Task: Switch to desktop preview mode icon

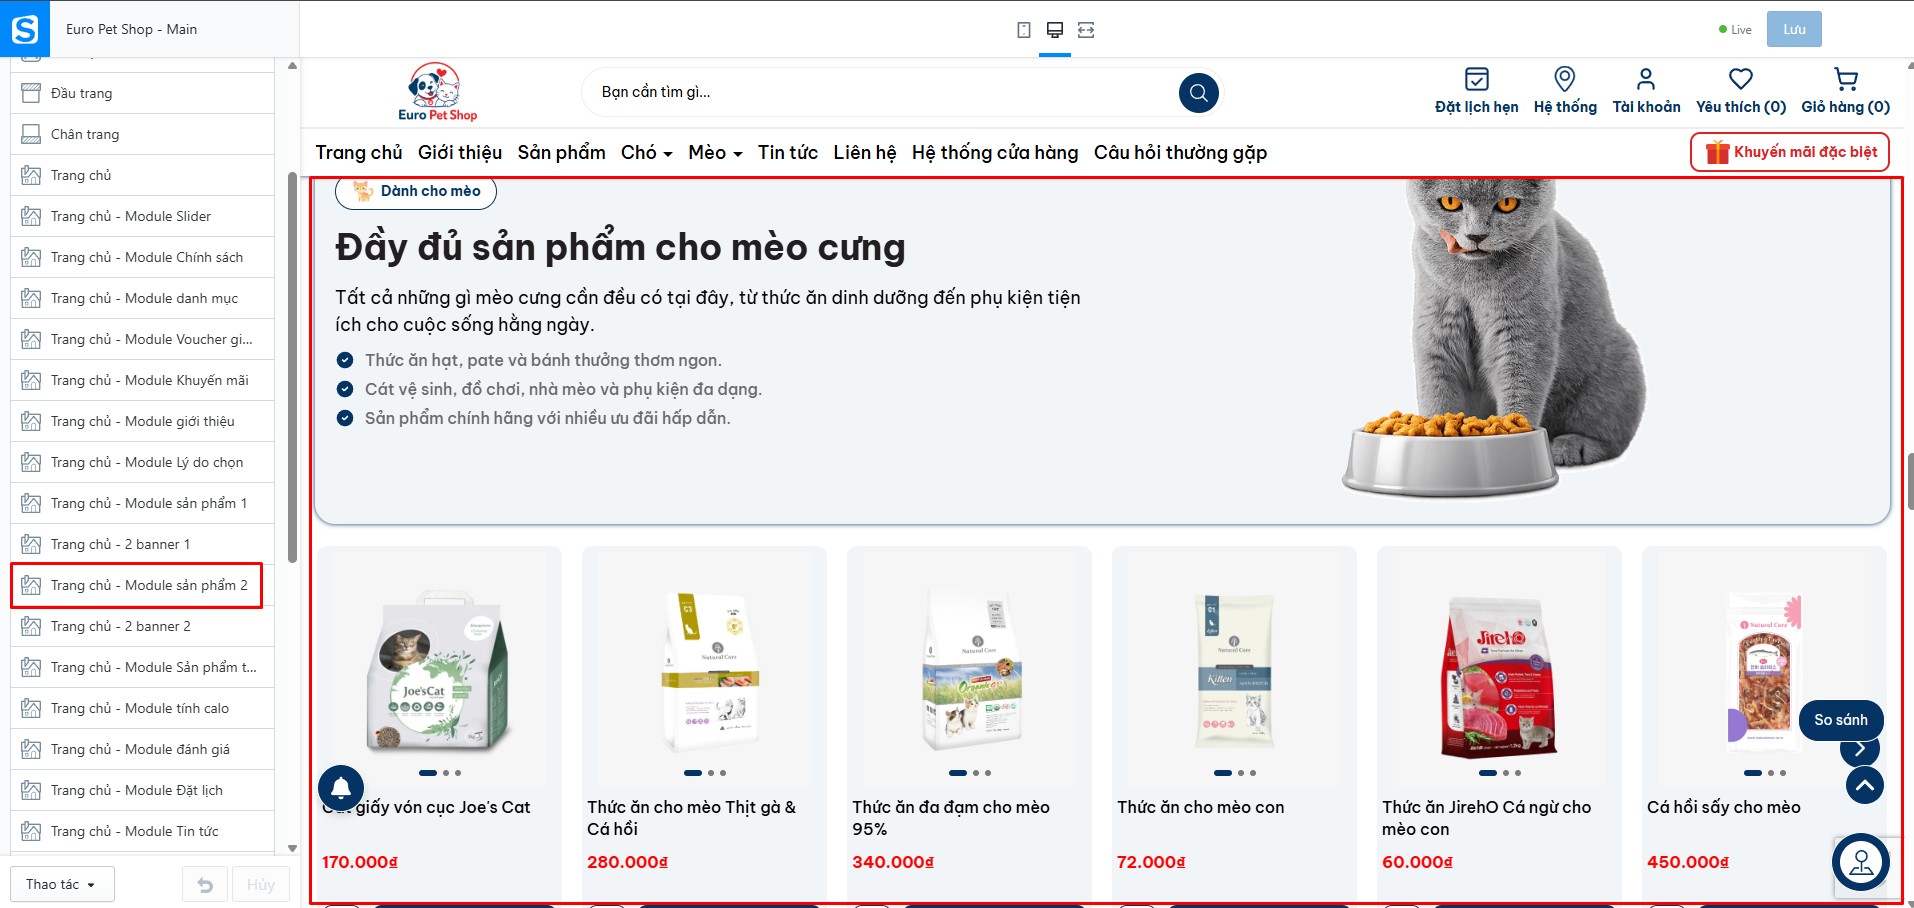Action: tap(1054, 30)
